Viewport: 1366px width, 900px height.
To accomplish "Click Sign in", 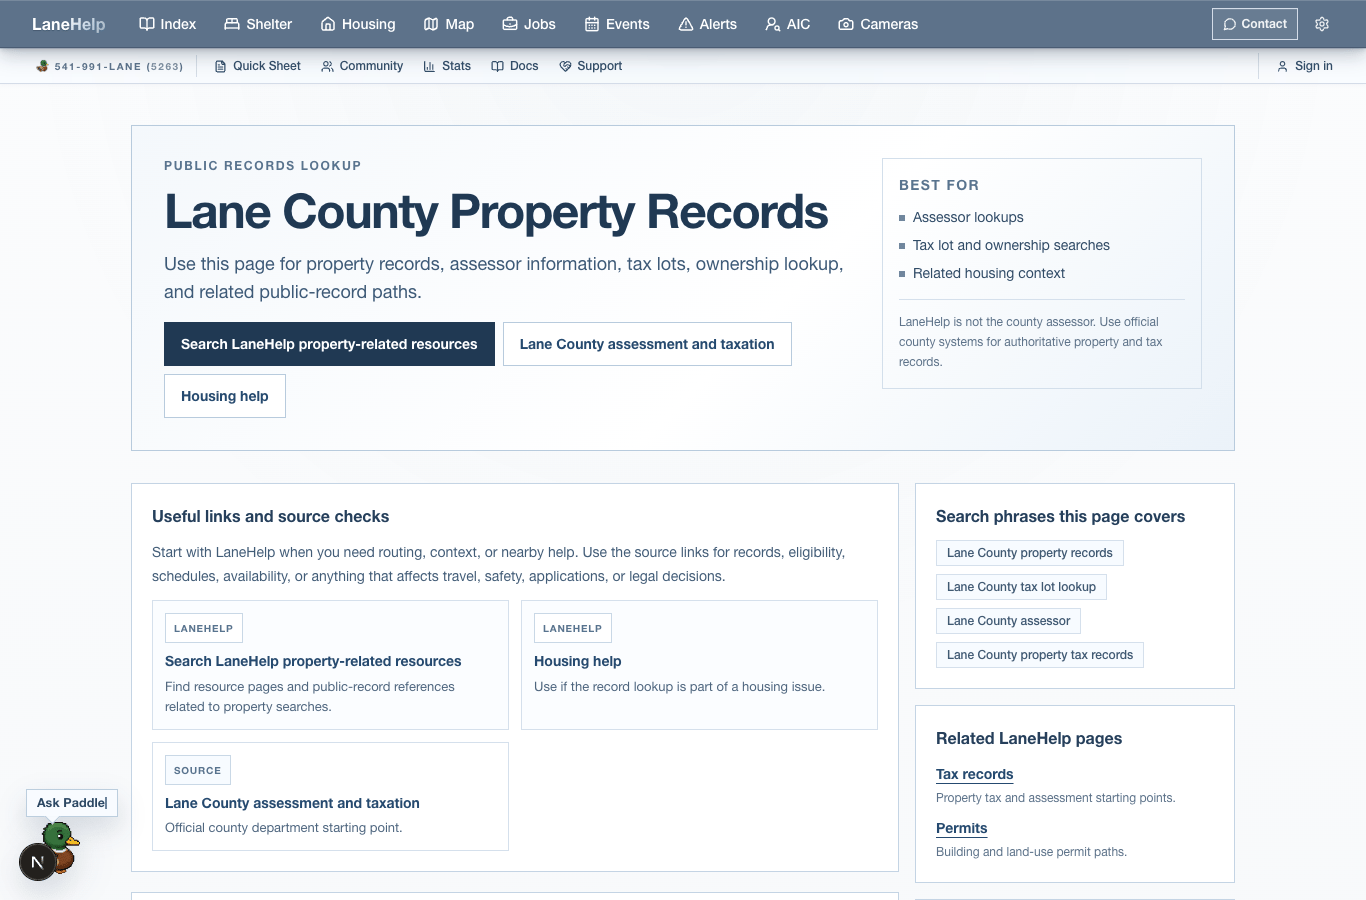I will [x=1304, y=66].
